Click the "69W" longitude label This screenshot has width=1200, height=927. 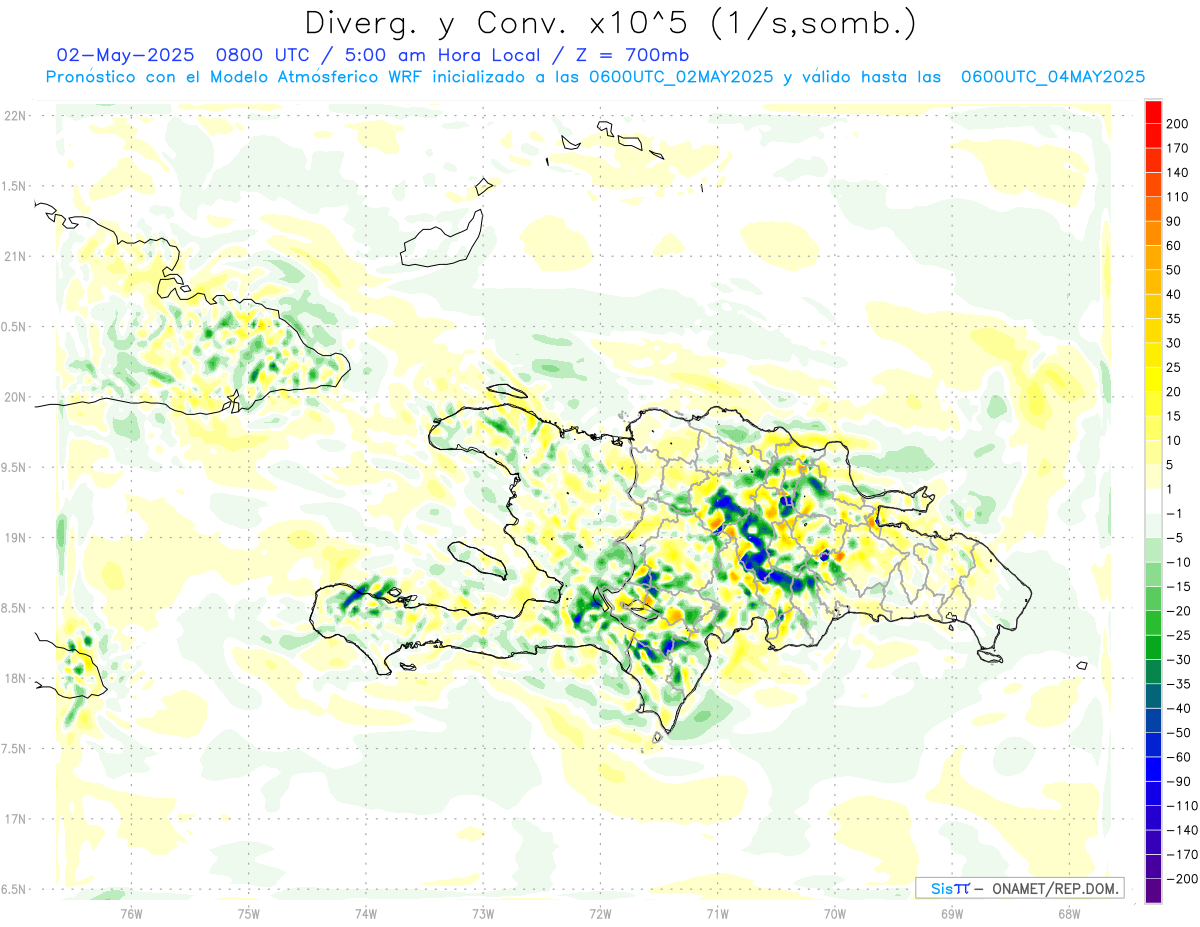coord(952,913)
